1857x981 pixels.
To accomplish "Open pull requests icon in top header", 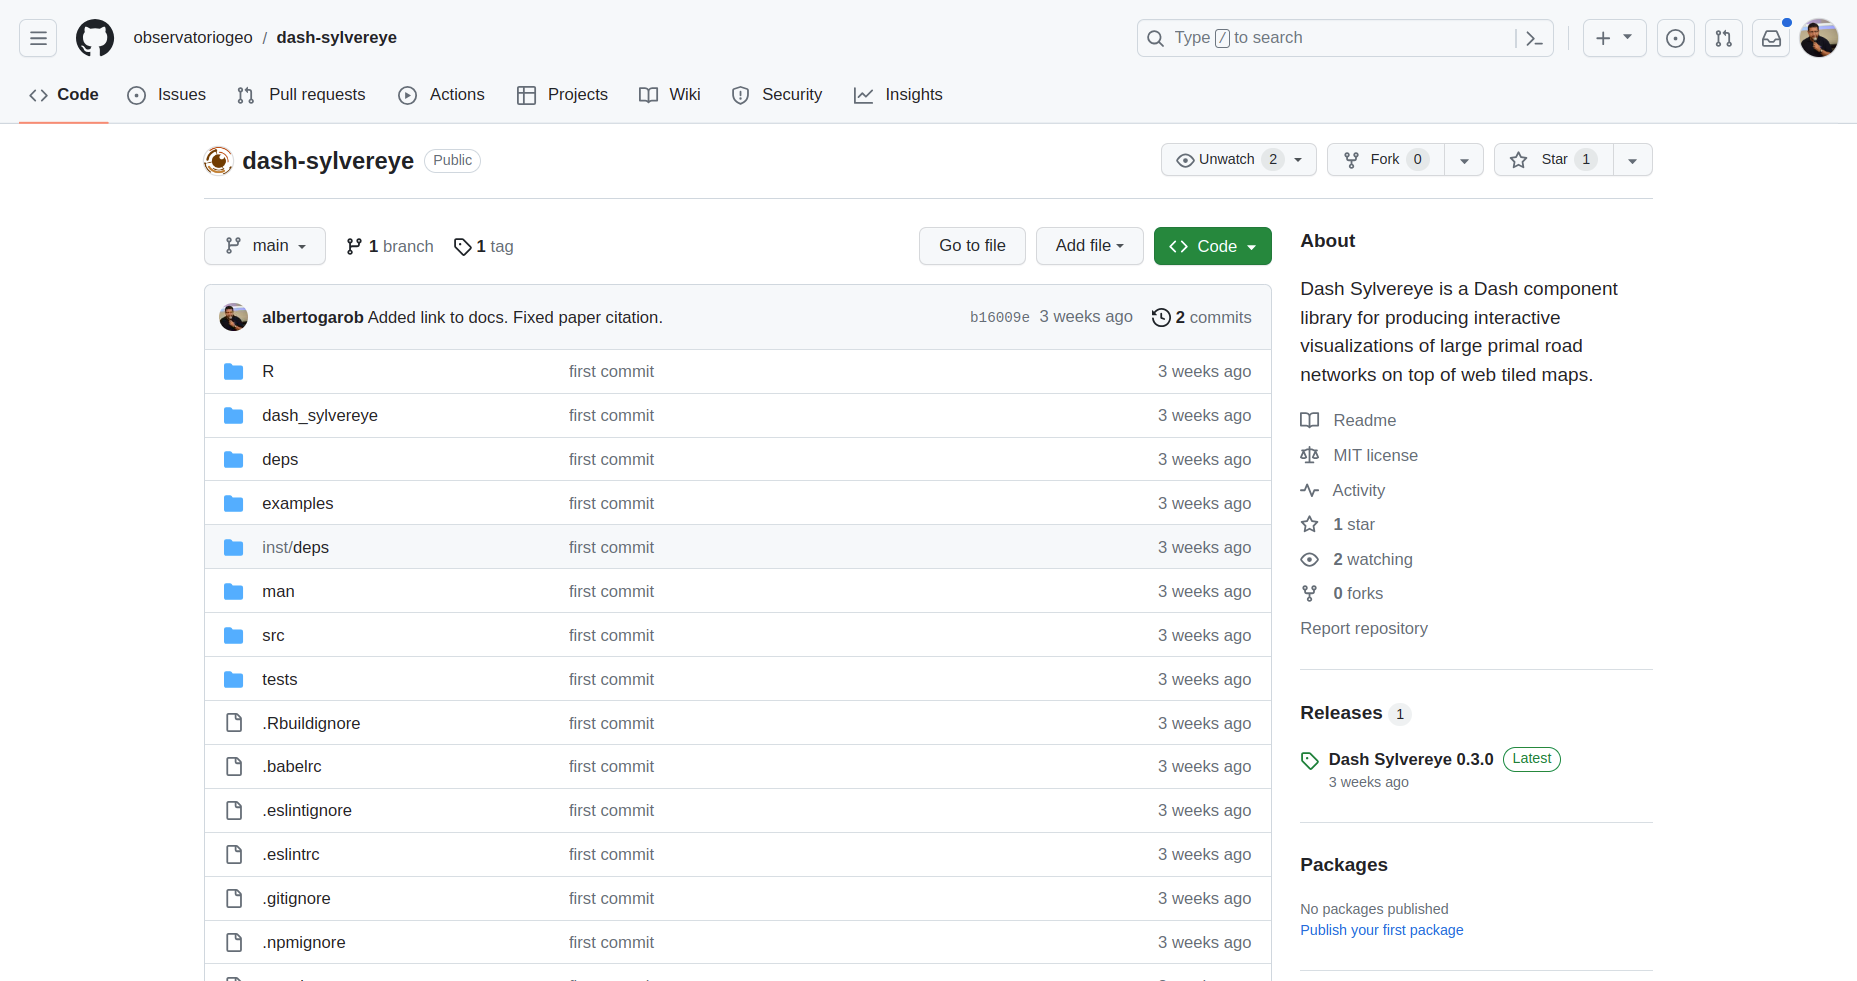I will [x=1724, y=38].
